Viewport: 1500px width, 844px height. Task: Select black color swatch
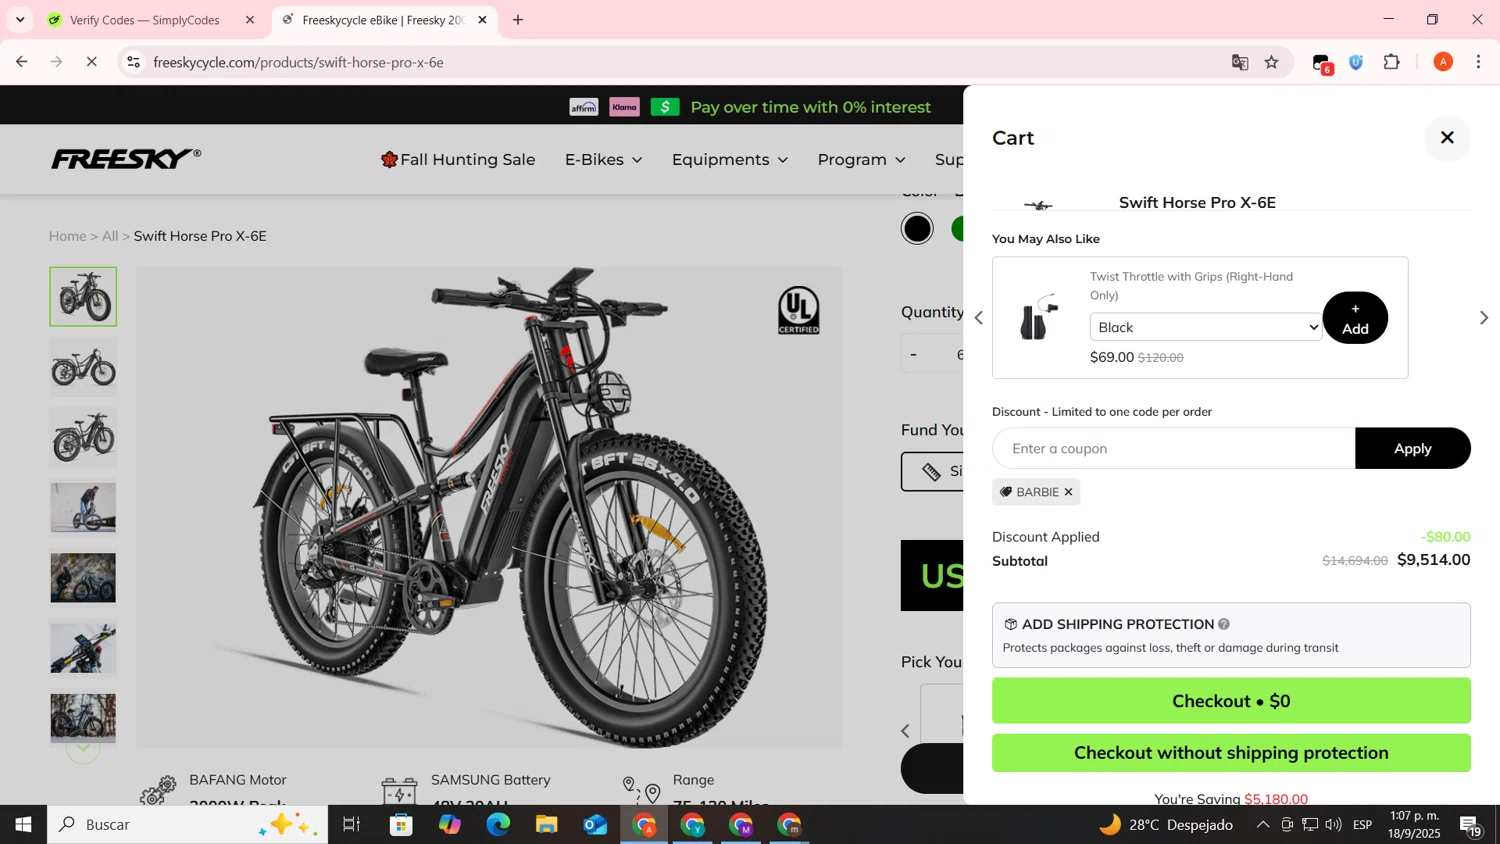tap(917, 228)
